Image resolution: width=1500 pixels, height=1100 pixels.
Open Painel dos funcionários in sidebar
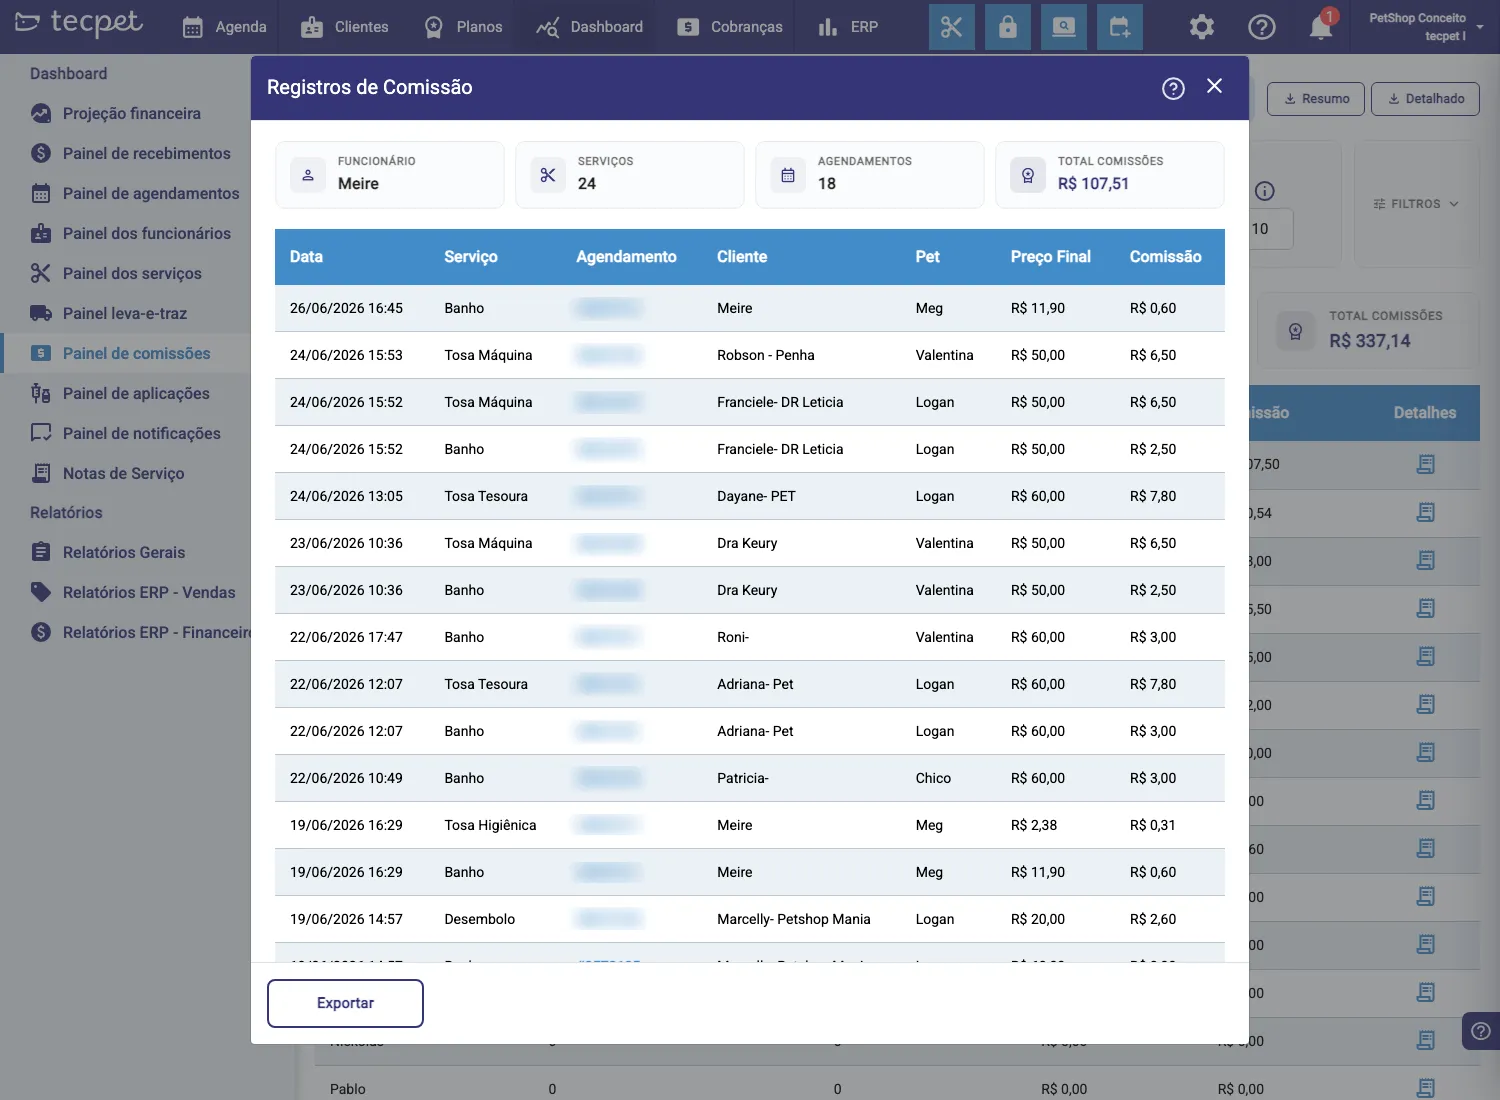130,233
